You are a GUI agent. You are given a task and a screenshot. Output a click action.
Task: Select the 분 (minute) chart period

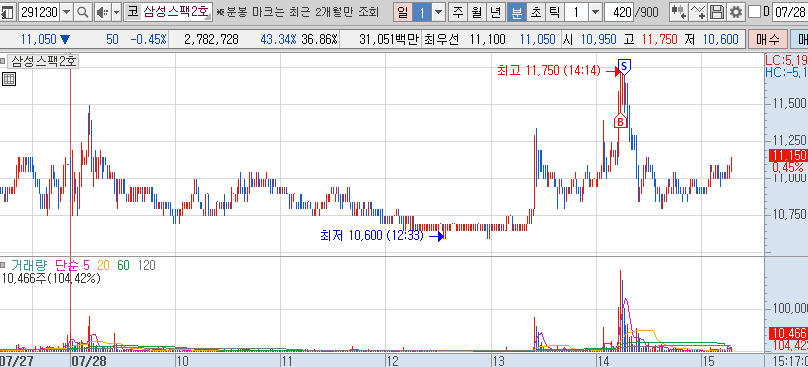516,12
